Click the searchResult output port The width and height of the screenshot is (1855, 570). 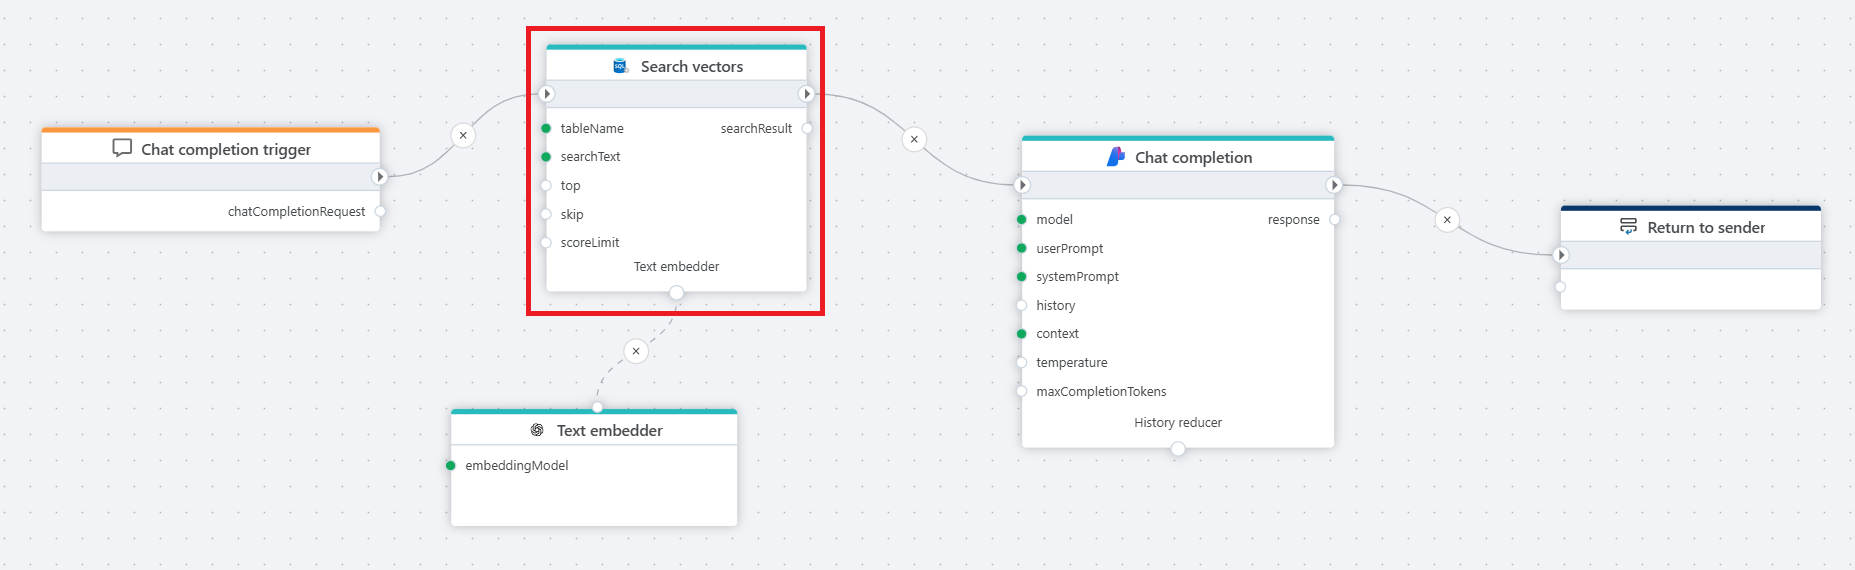click(807, 128)
